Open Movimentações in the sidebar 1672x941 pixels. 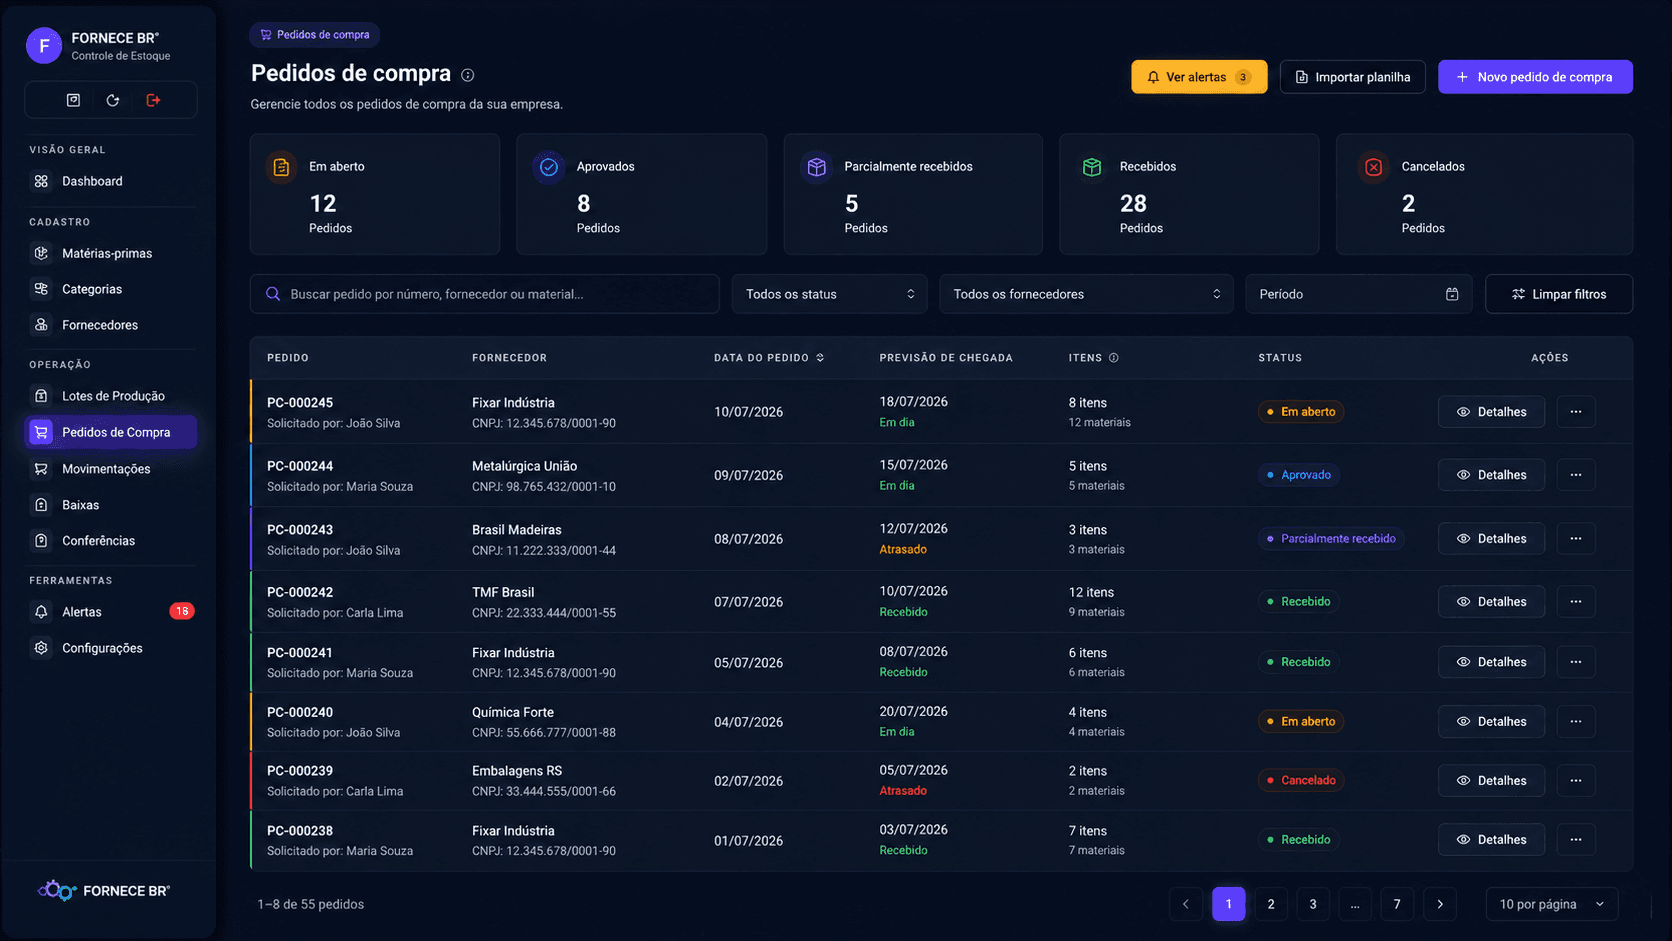[111, 469]
